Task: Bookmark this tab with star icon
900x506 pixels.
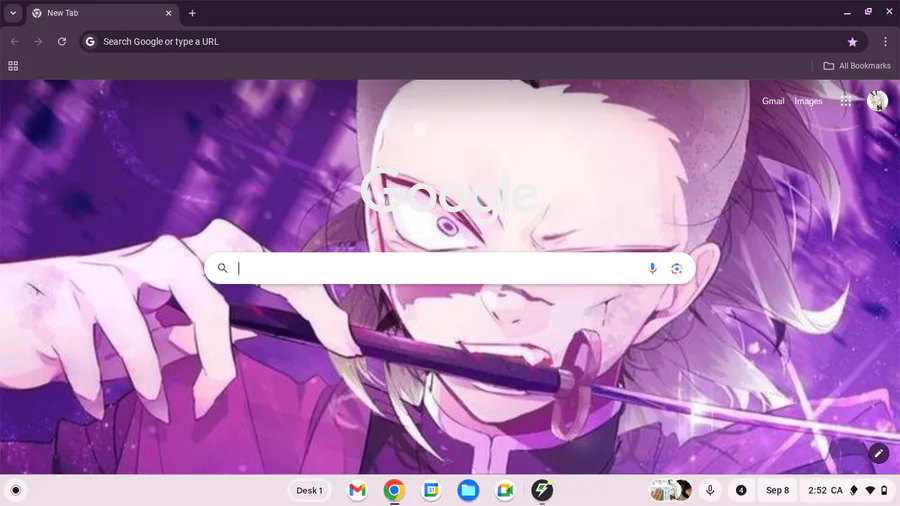Action: tap(852, 41)
